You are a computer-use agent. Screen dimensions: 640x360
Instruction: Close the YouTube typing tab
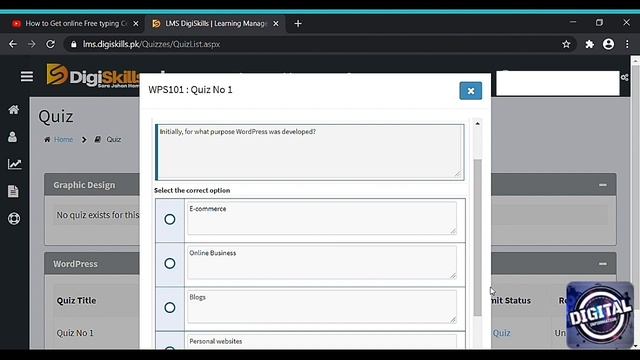(136, 24)
